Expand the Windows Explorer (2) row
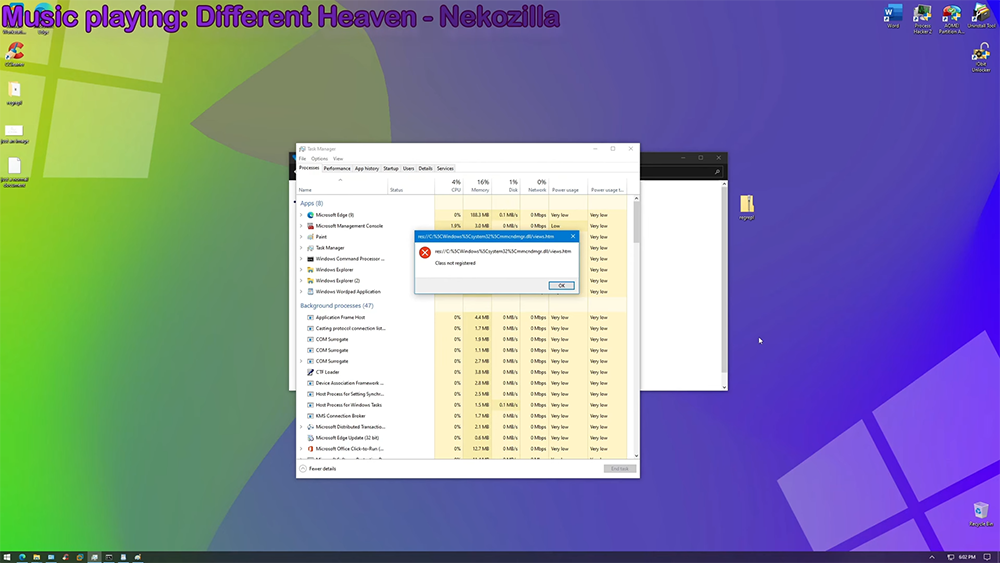This screenshot has width=1000, height=563. click(x=301, y=281)
